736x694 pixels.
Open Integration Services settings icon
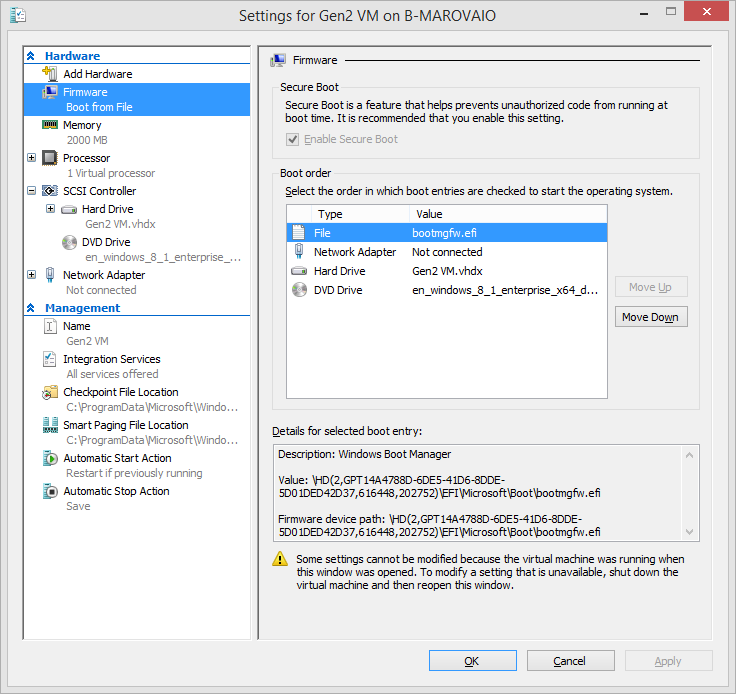click(x=50, y=359)
